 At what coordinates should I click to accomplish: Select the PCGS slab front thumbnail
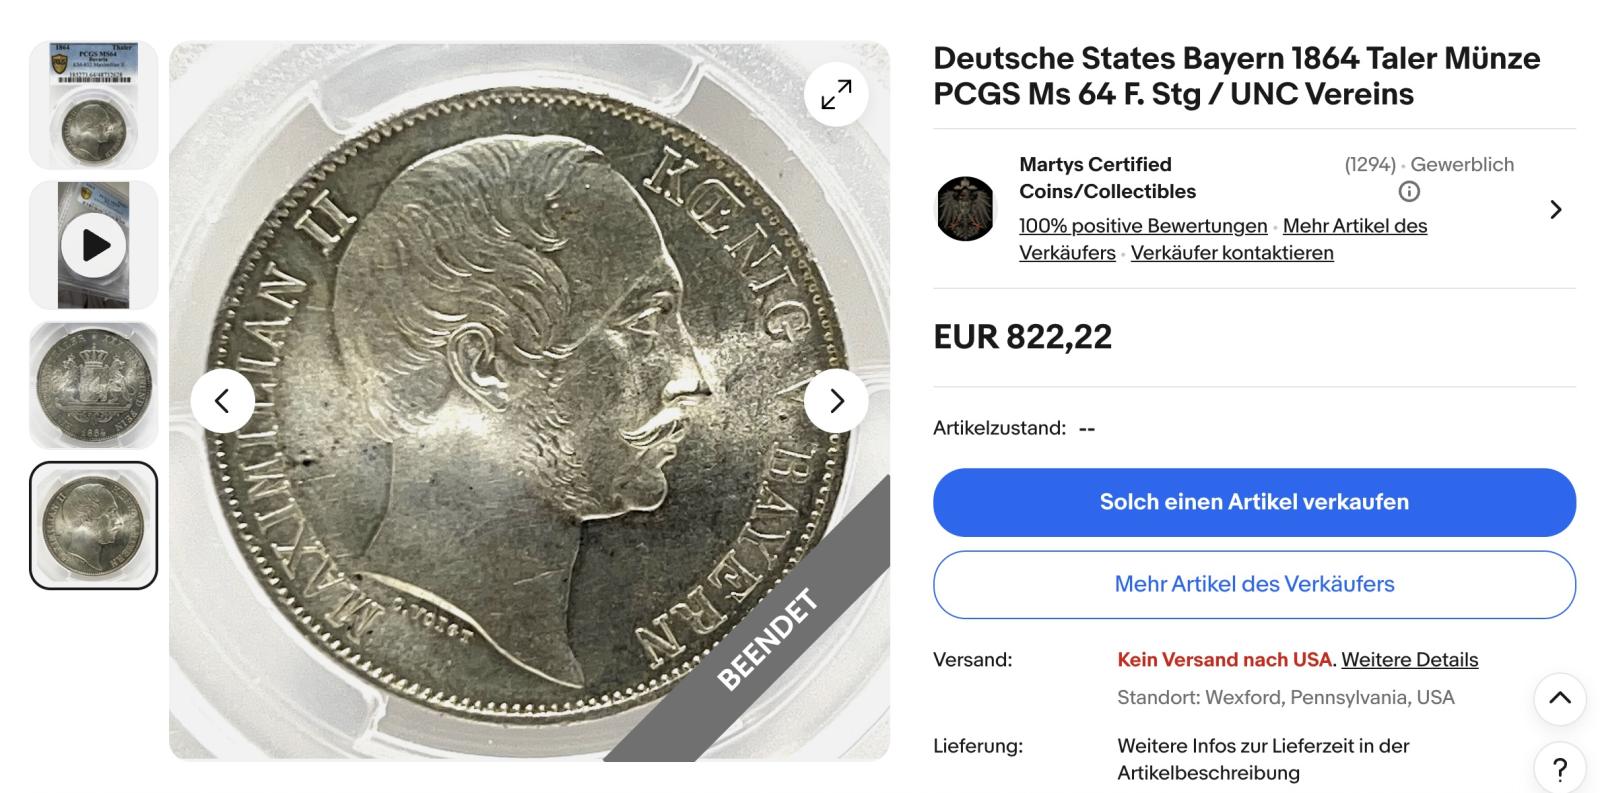click(94, 105)
